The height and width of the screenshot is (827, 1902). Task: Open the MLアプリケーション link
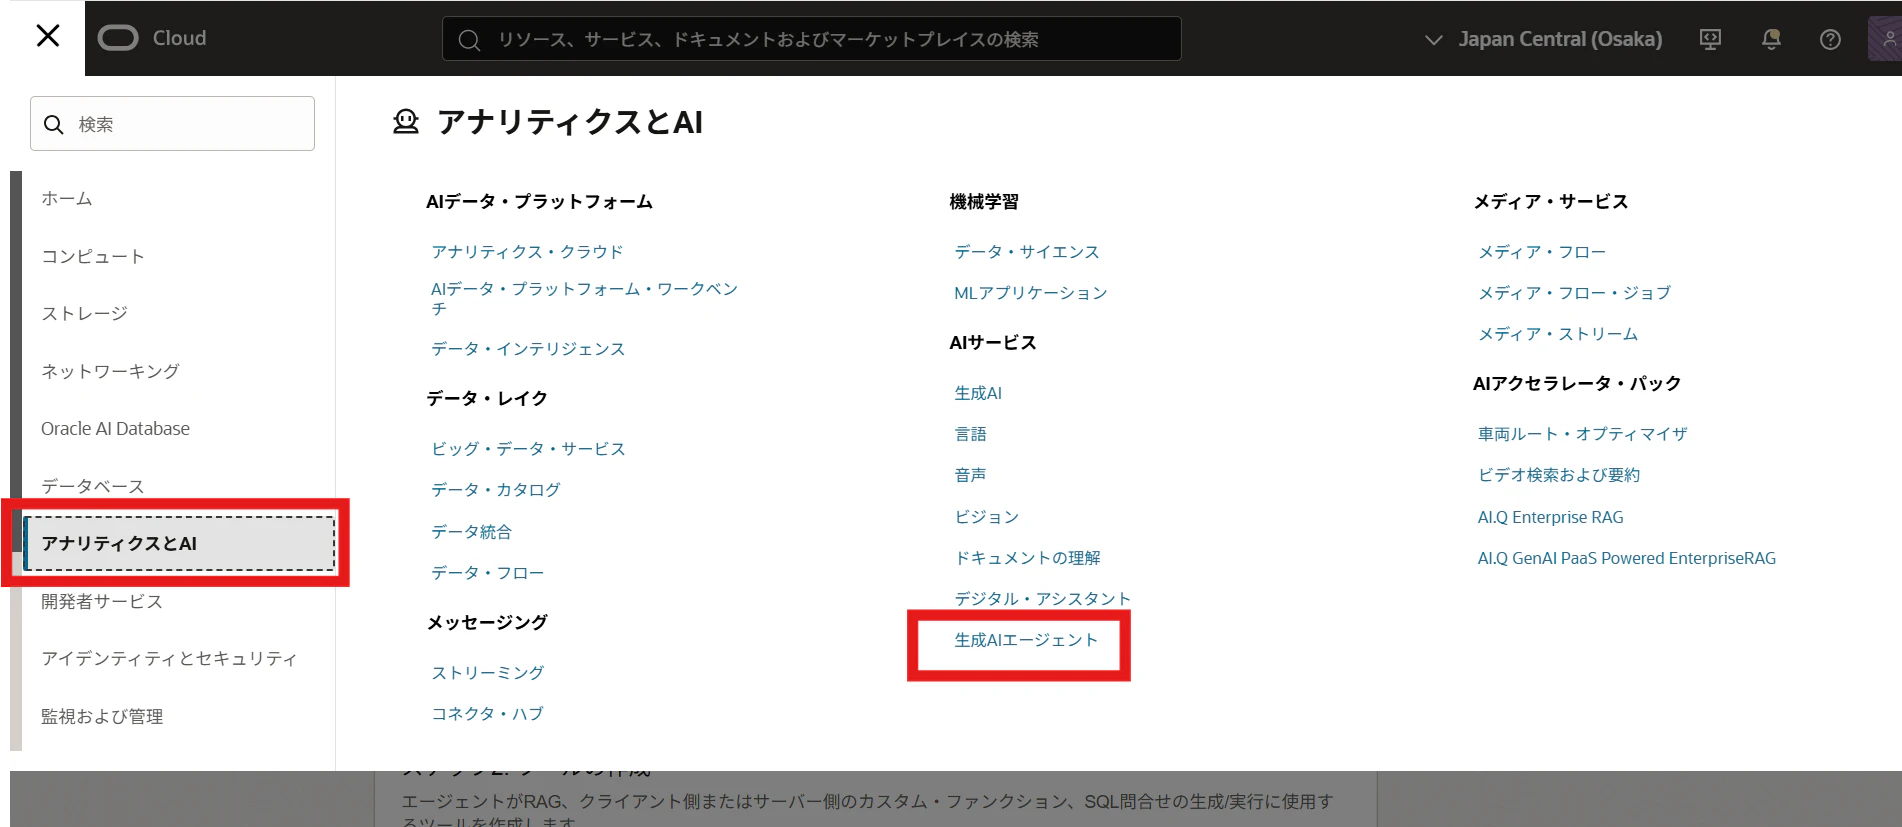click(x=1031, y=293)
